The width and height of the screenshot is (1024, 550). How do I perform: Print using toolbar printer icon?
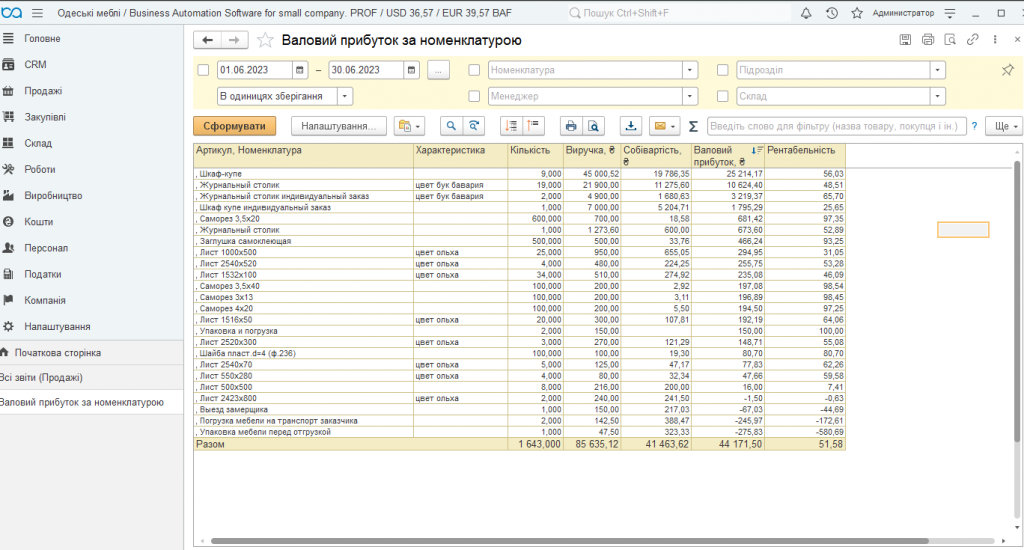click(571, 126)
